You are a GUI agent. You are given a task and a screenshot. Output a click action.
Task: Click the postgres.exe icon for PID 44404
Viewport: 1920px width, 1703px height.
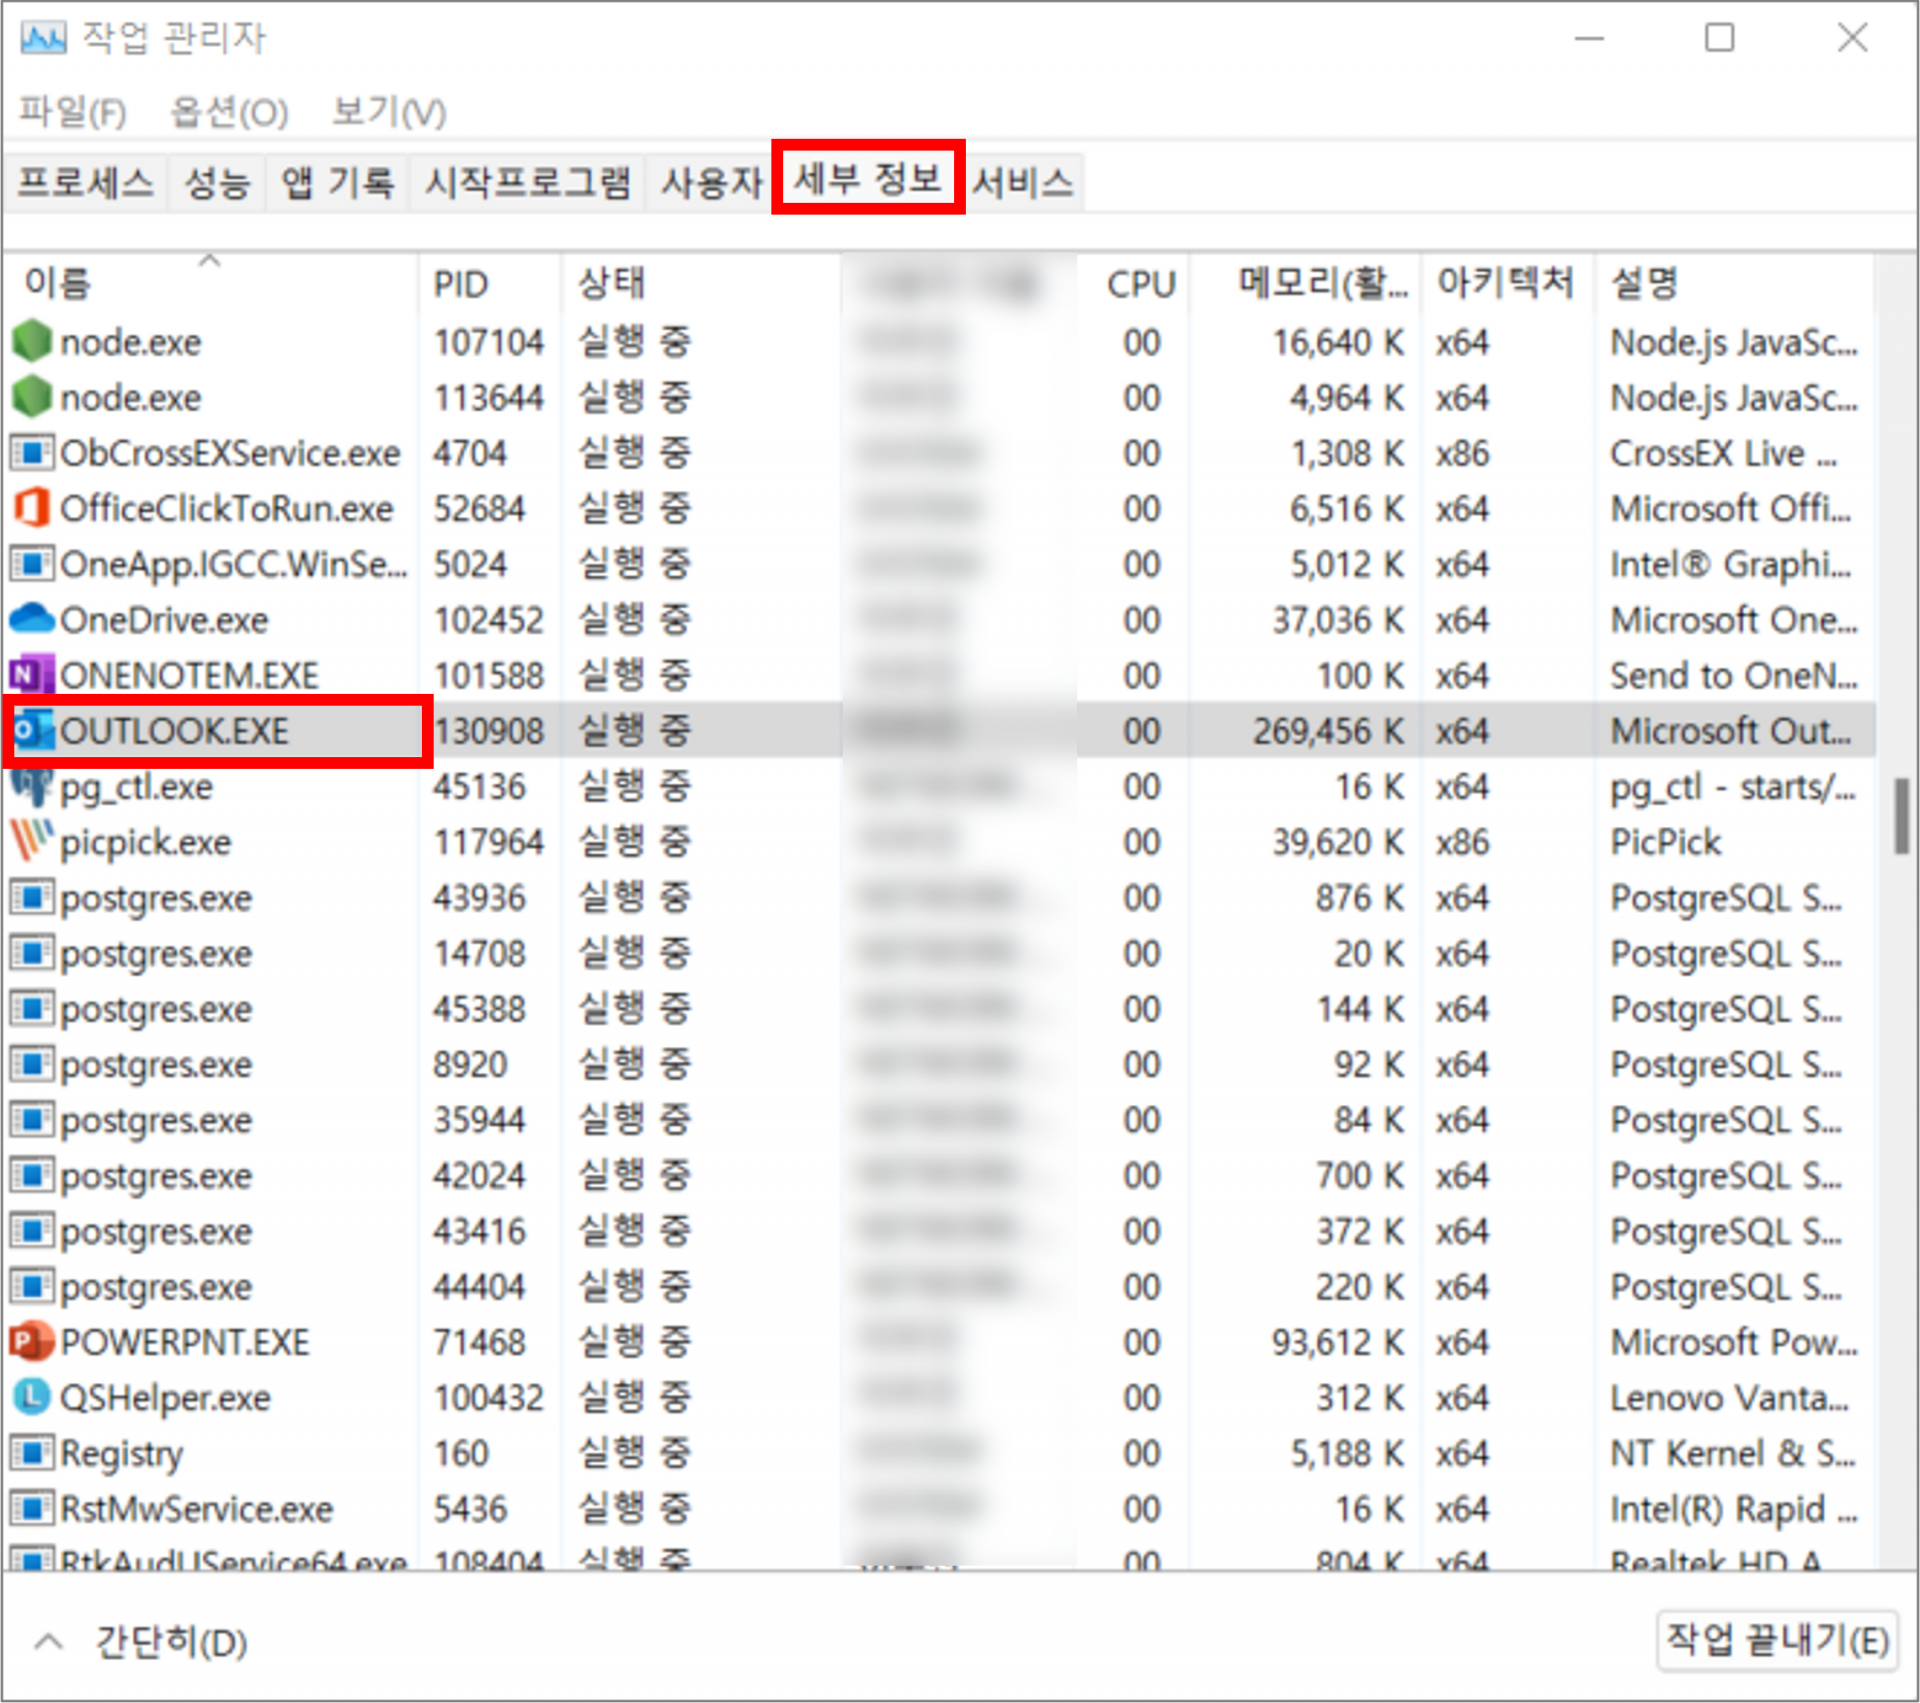[32, 1287]
